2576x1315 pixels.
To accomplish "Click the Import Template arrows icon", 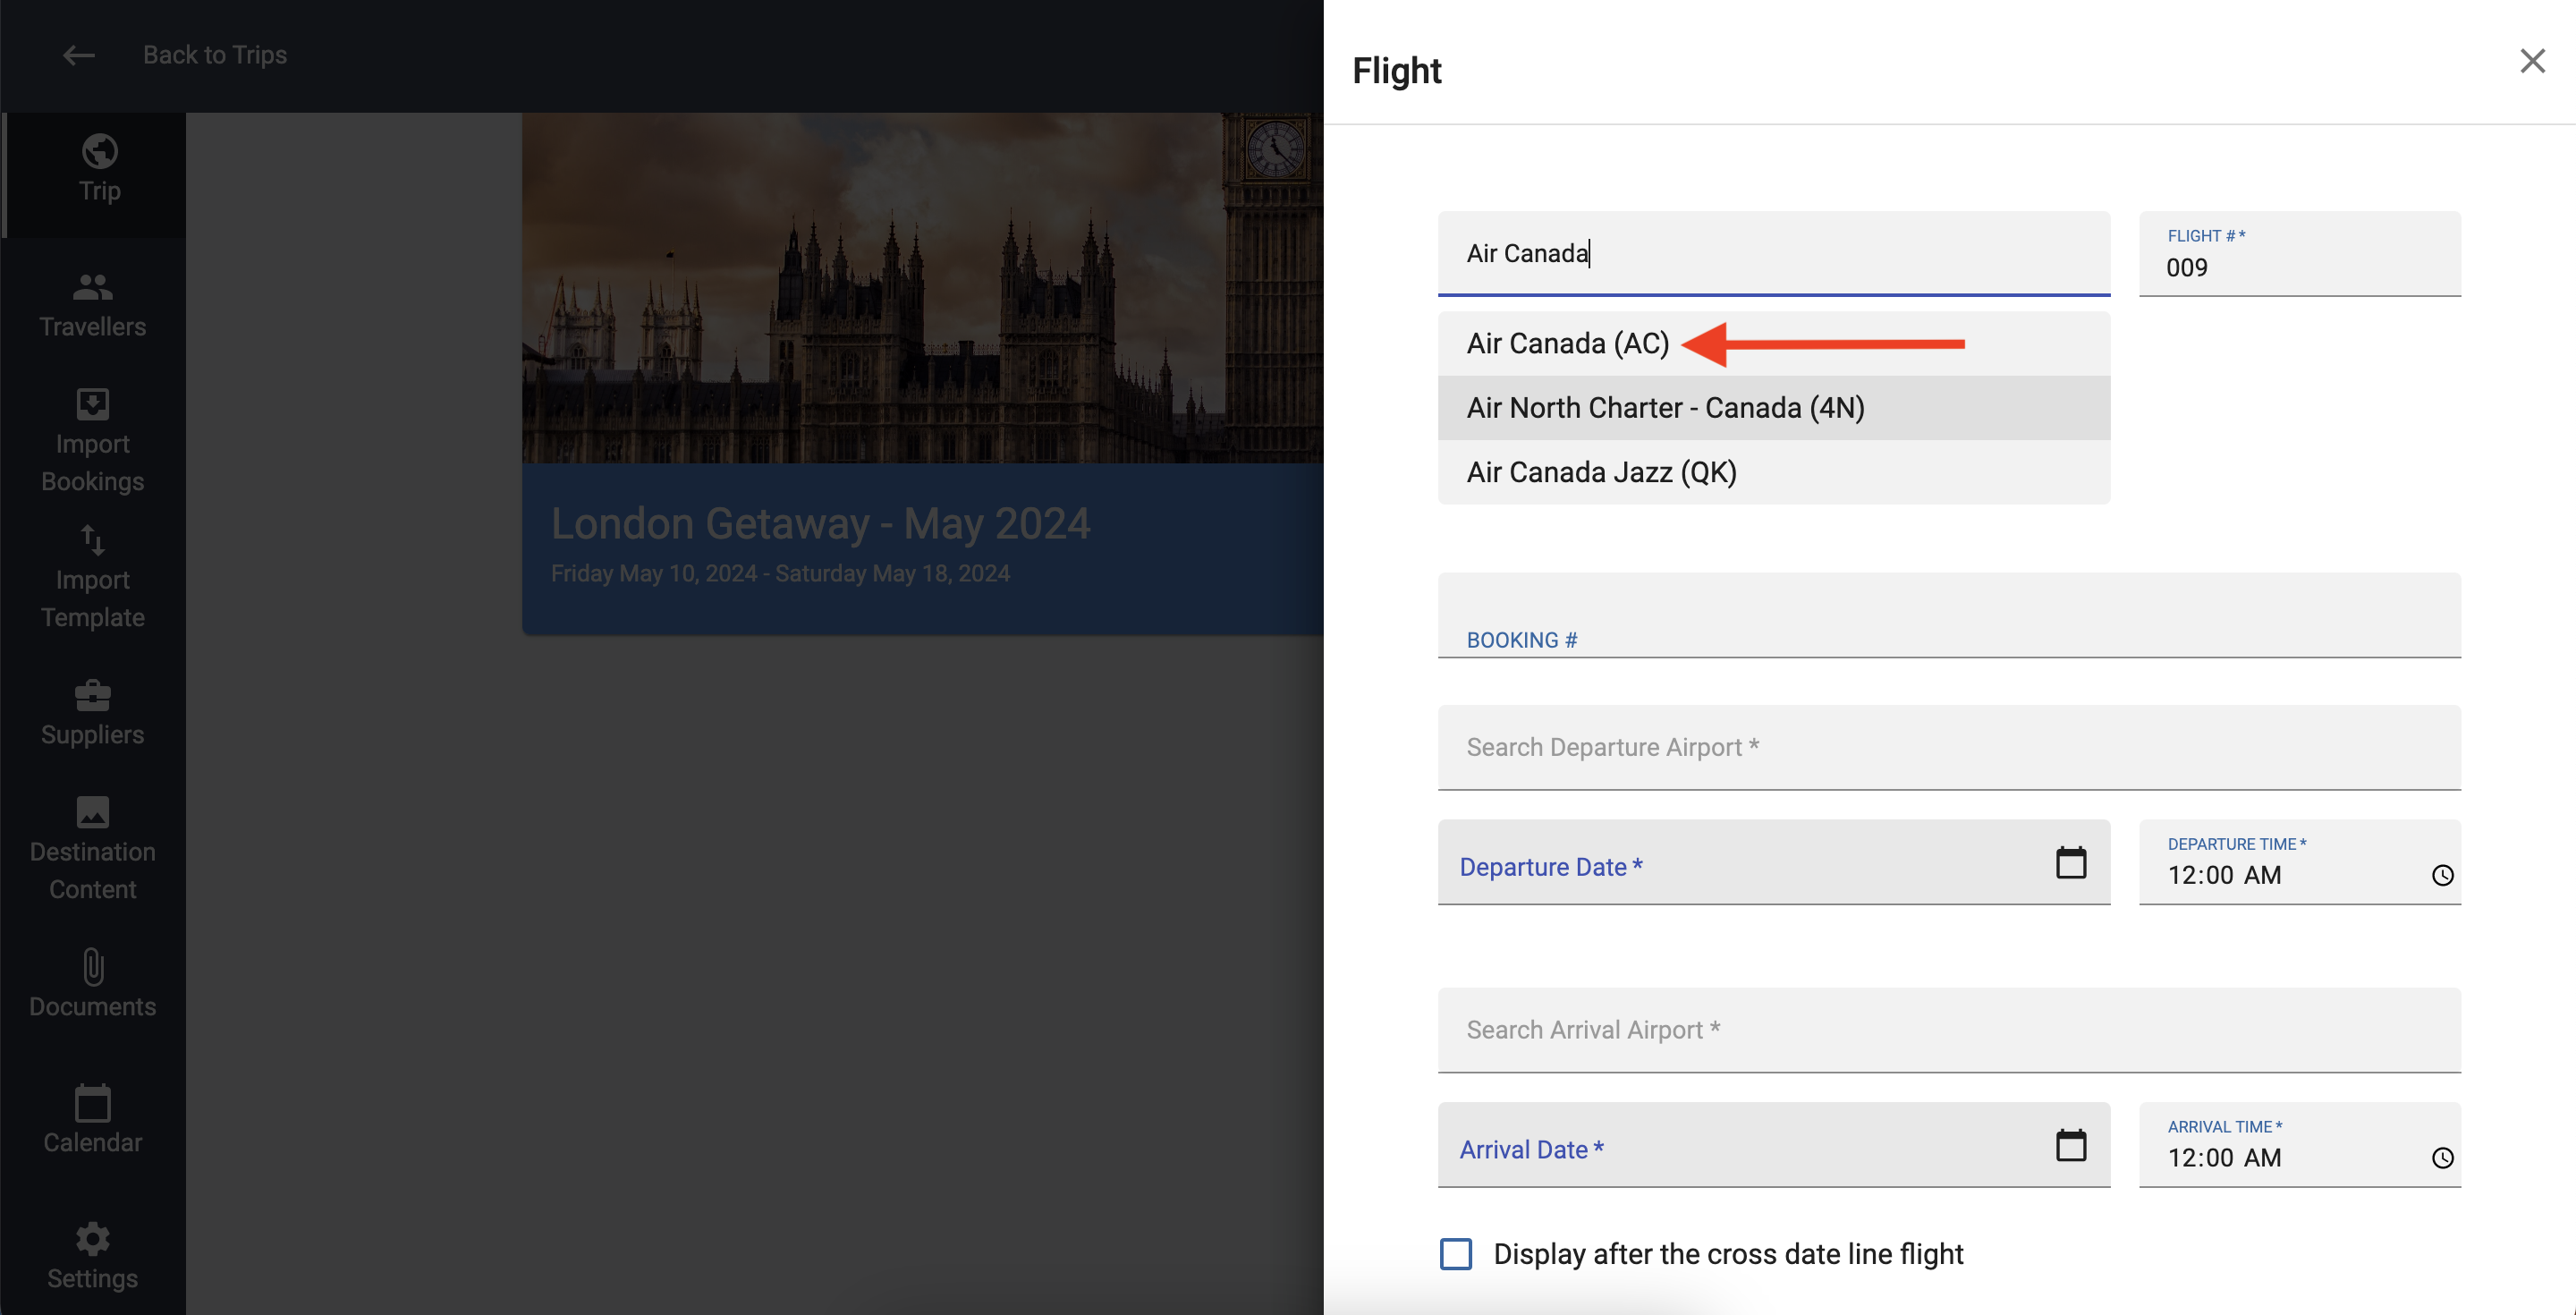I will [x=92, y=540].
